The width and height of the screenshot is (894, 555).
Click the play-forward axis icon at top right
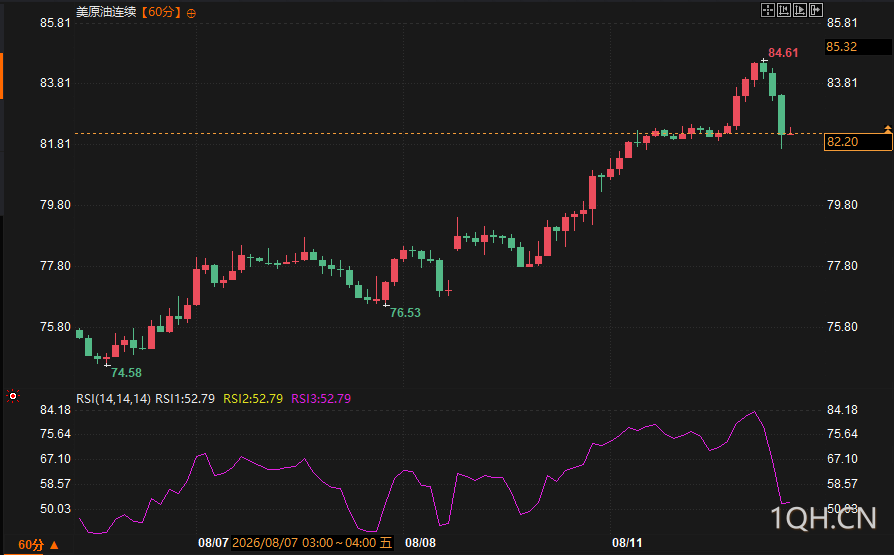800,10
